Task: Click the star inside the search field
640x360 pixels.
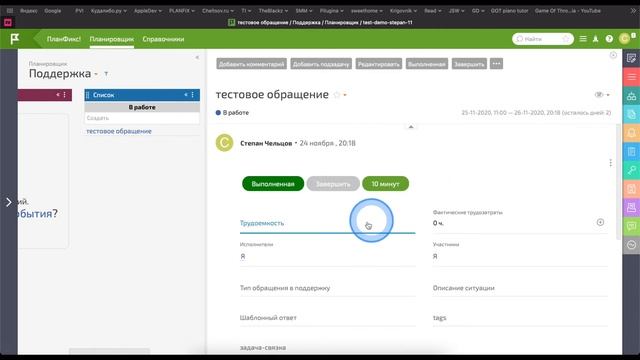Action: pos(566,39)
